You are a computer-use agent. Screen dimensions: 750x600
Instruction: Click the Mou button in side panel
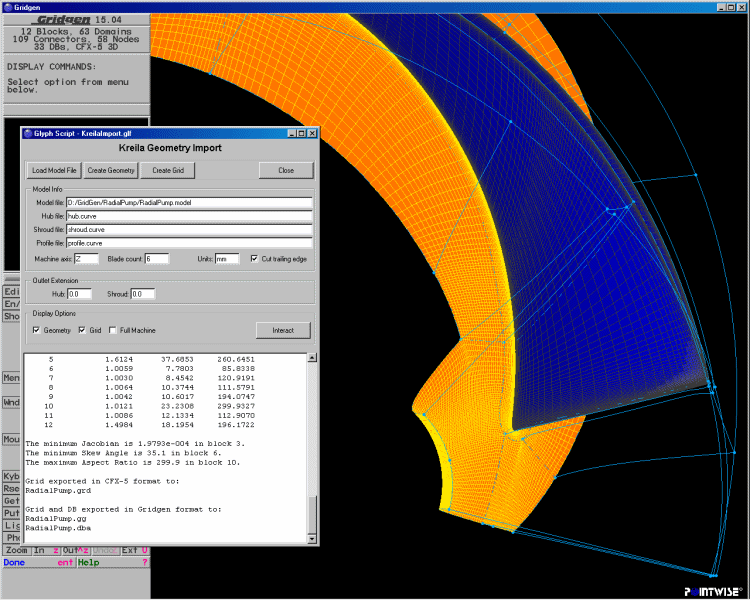12,439
